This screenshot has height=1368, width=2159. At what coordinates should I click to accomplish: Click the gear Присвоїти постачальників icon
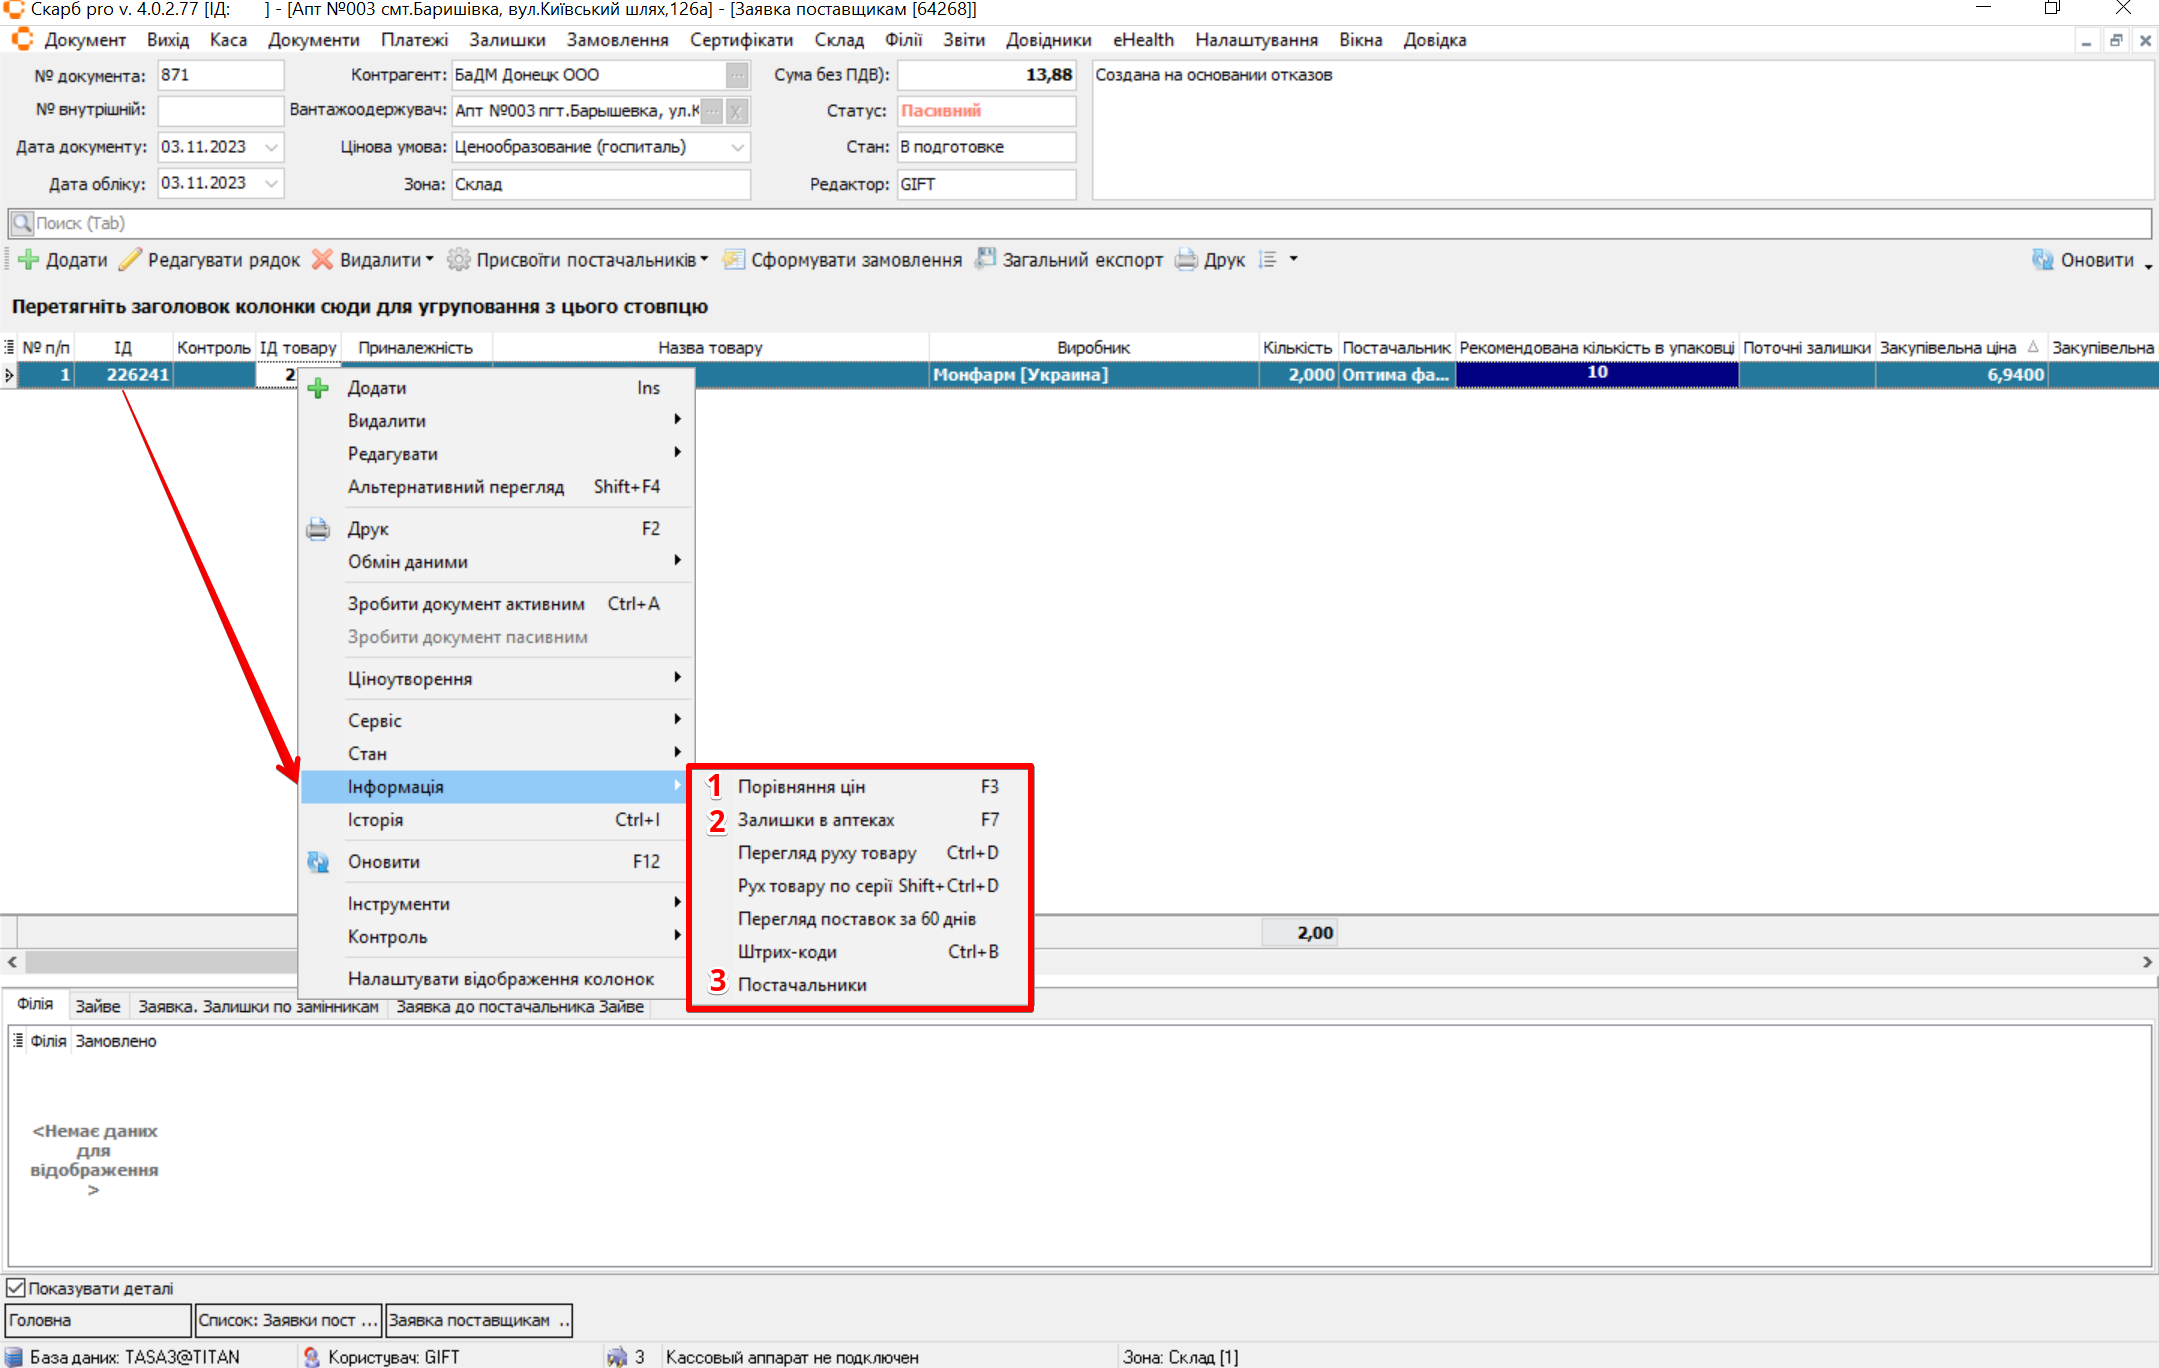(x=458, y=260)
